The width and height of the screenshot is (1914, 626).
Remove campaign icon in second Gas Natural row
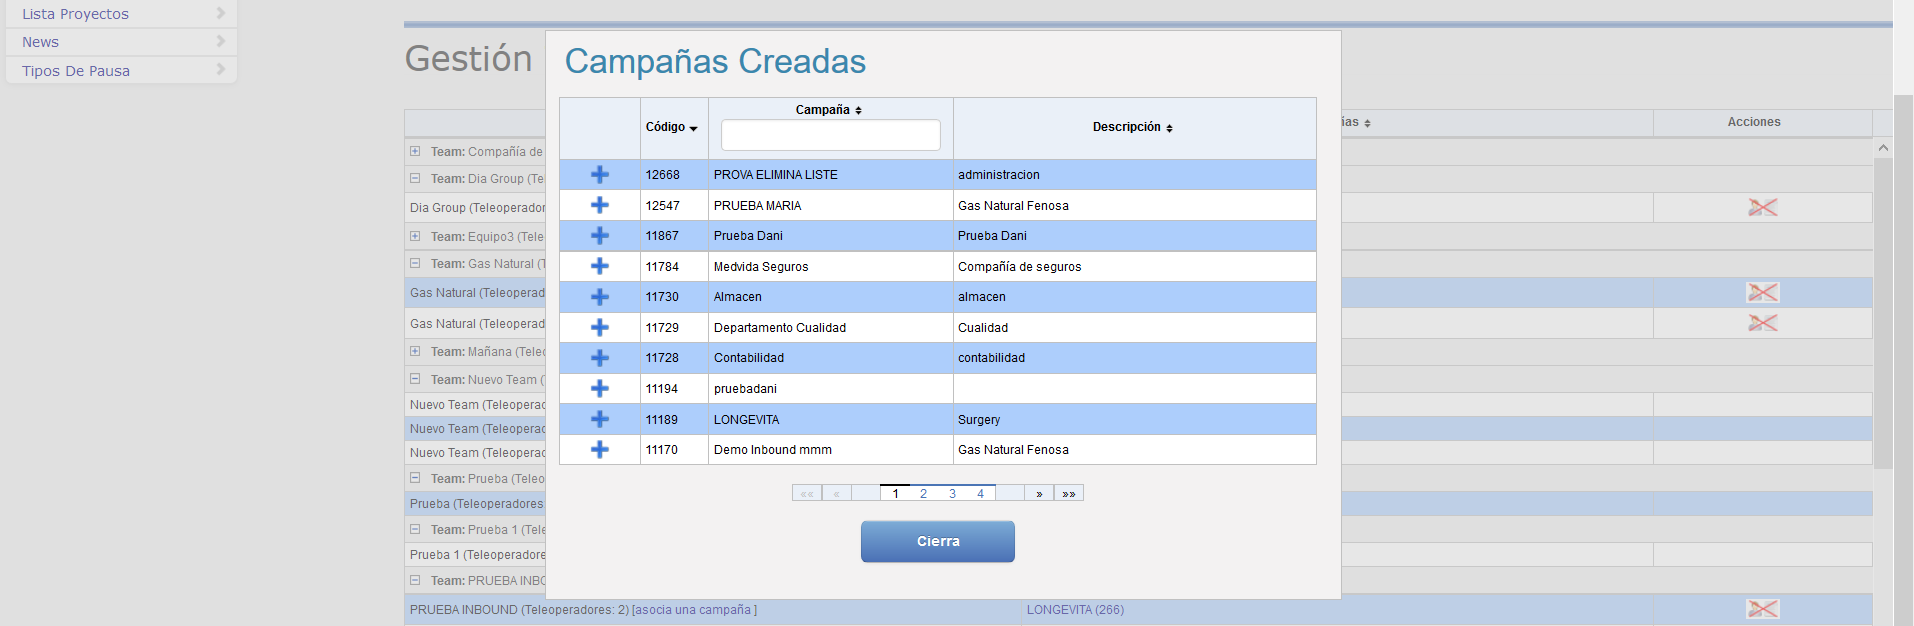click(x=1762, y=323)
